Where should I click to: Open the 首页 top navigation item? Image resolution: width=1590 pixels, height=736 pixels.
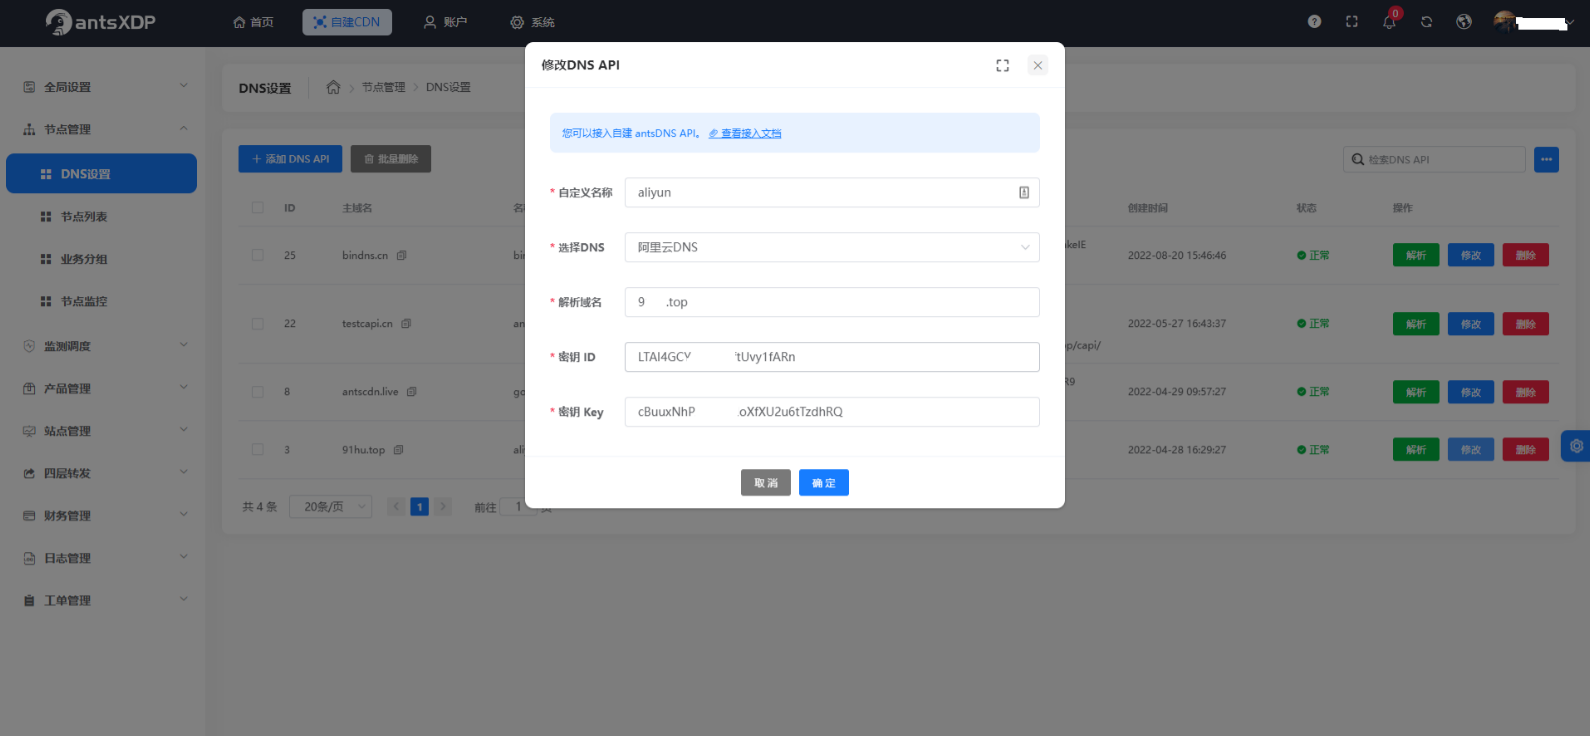click(253, 22)
